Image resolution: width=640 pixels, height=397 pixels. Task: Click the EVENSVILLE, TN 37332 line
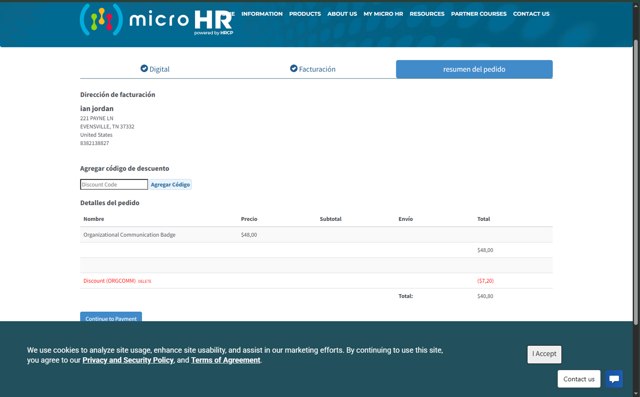107,126
